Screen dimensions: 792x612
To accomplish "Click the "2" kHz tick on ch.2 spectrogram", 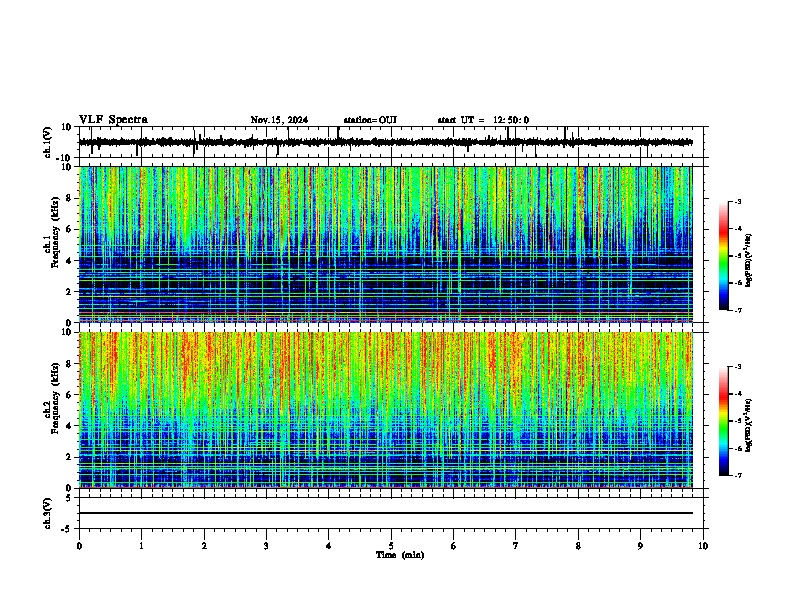I will pyautogui.click(x=69, y=457).
